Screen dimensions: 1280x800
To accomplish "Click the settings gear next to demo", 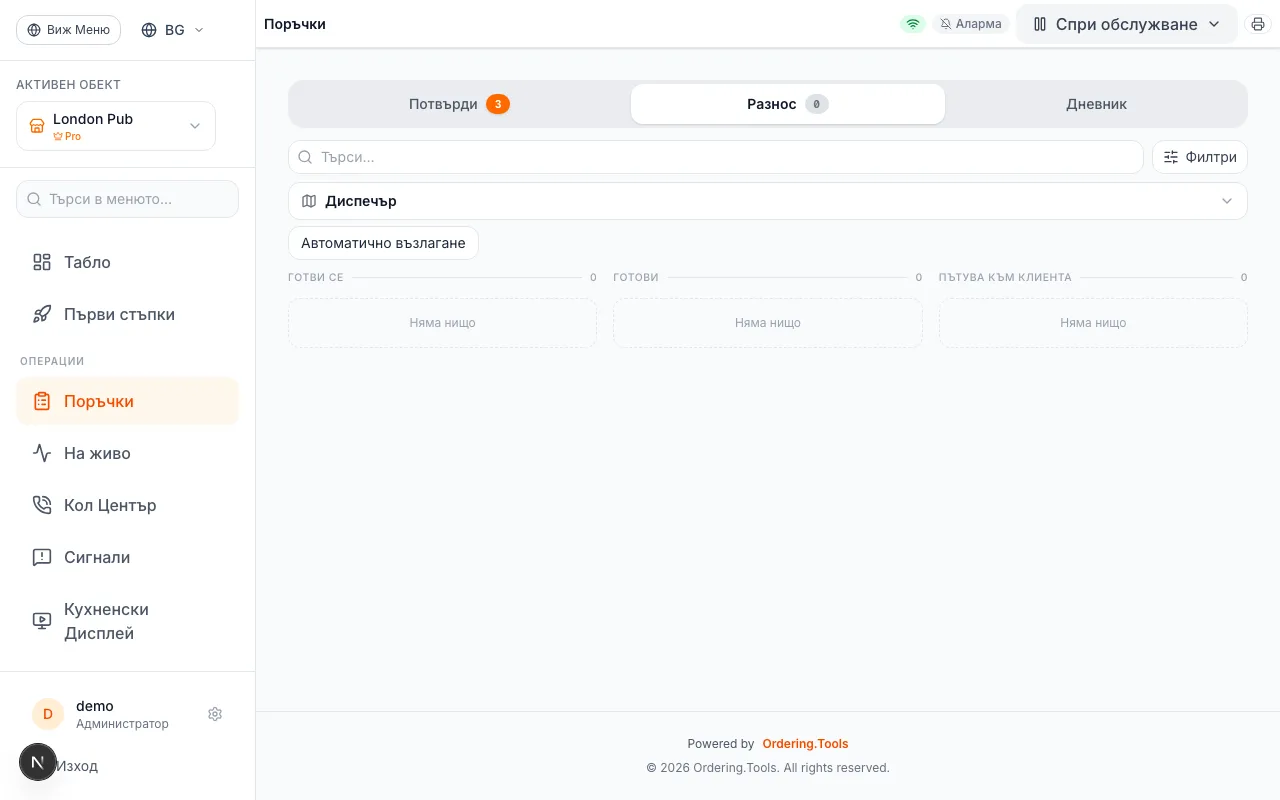I will [x=215, y=714].
